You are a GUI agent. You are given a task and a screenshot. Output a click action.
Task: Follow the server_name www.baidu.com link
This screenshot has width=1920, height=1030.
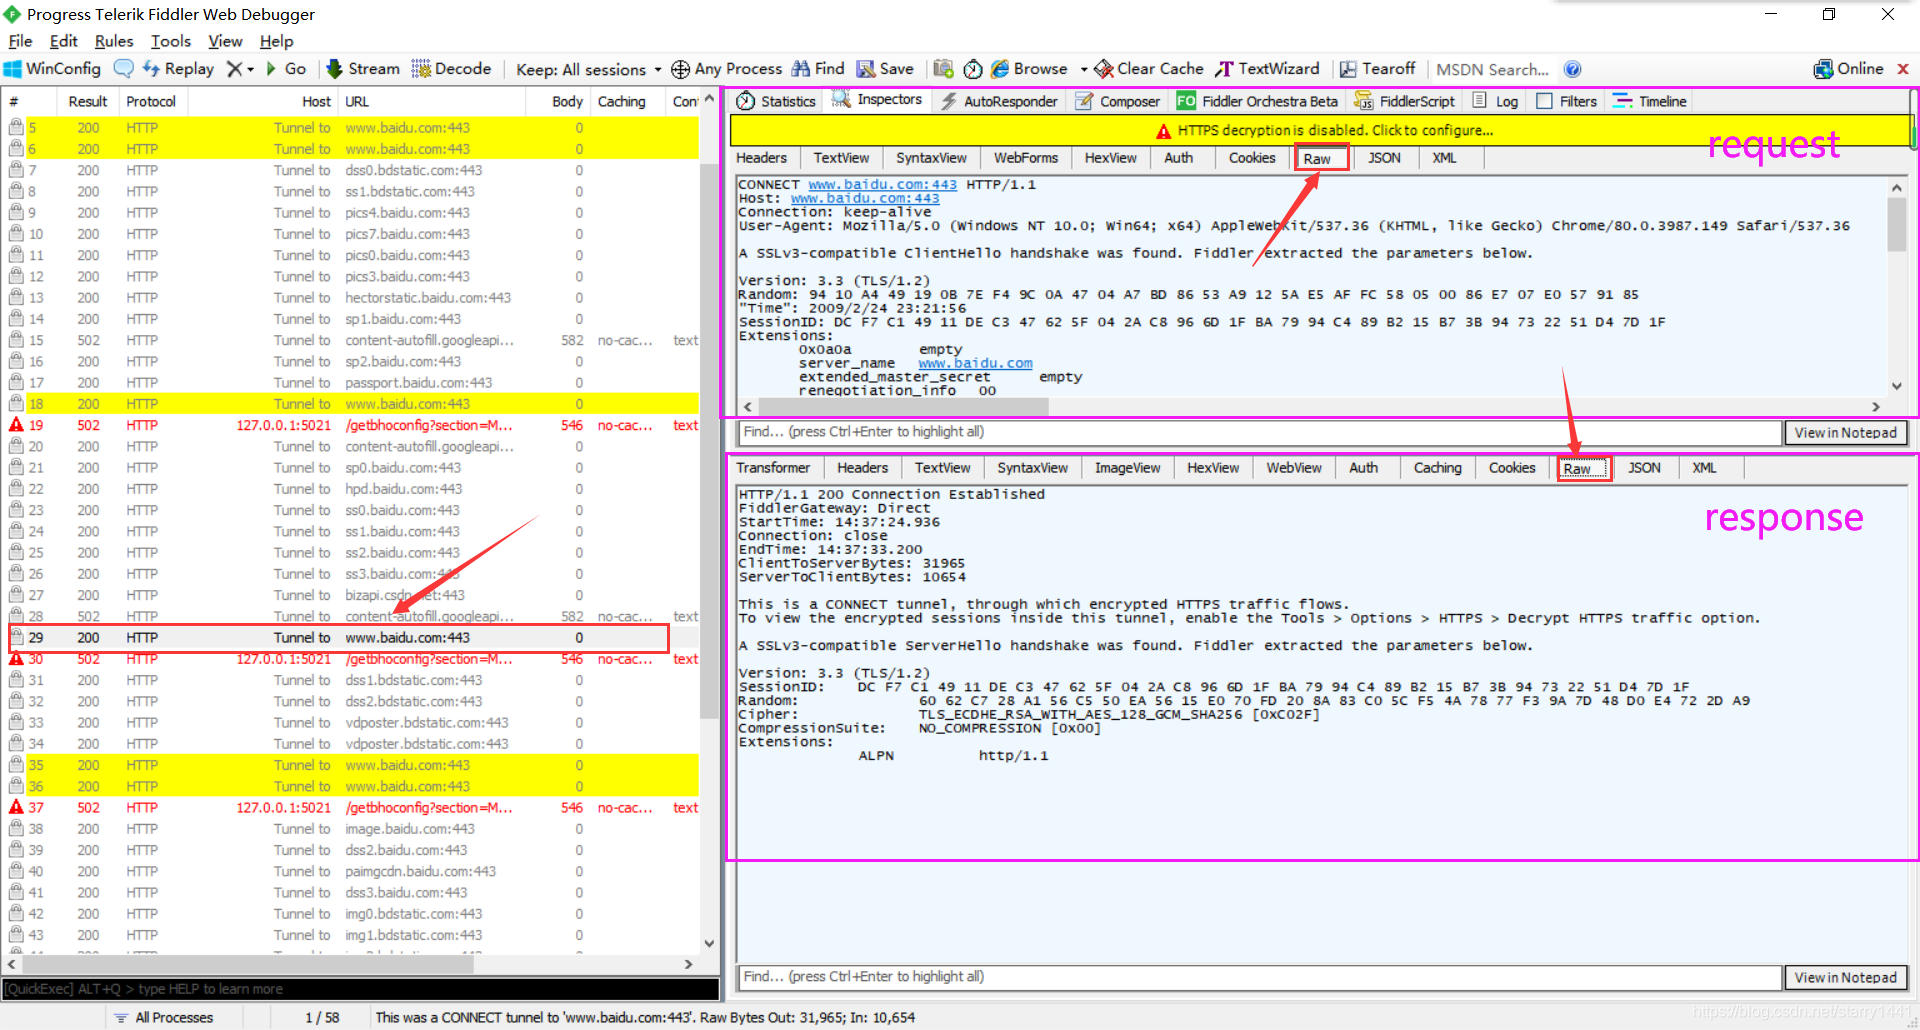tap(975, 363)
